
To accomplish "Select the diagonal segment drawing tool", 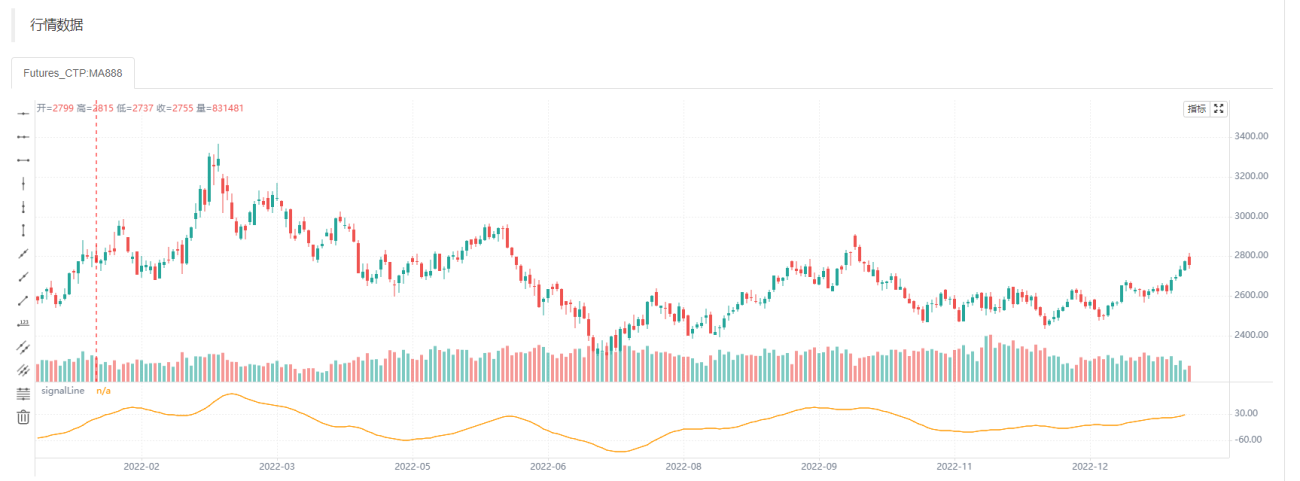I will click(x=24, y=300).
